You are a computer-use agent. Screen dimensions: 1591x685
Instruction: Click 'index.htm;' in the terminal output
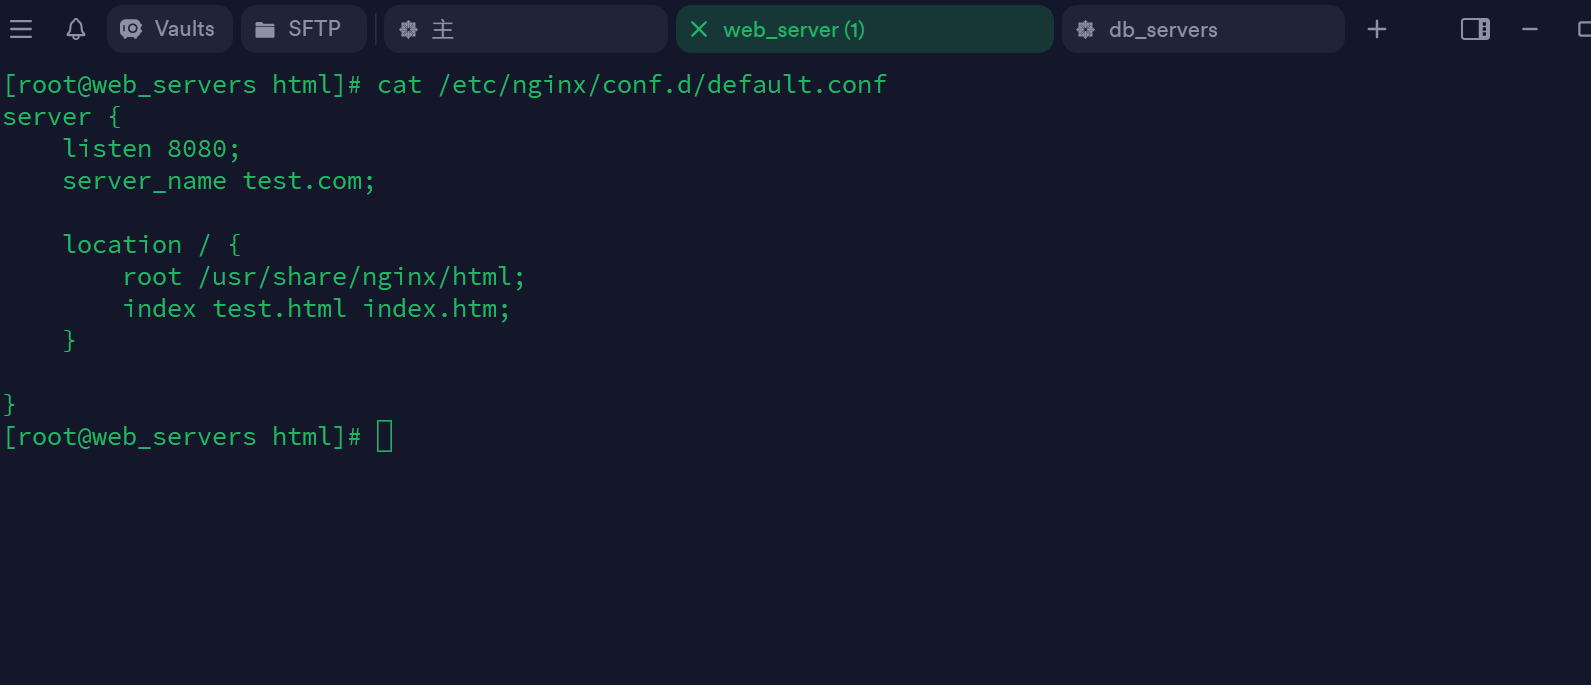tap(436, 309)
